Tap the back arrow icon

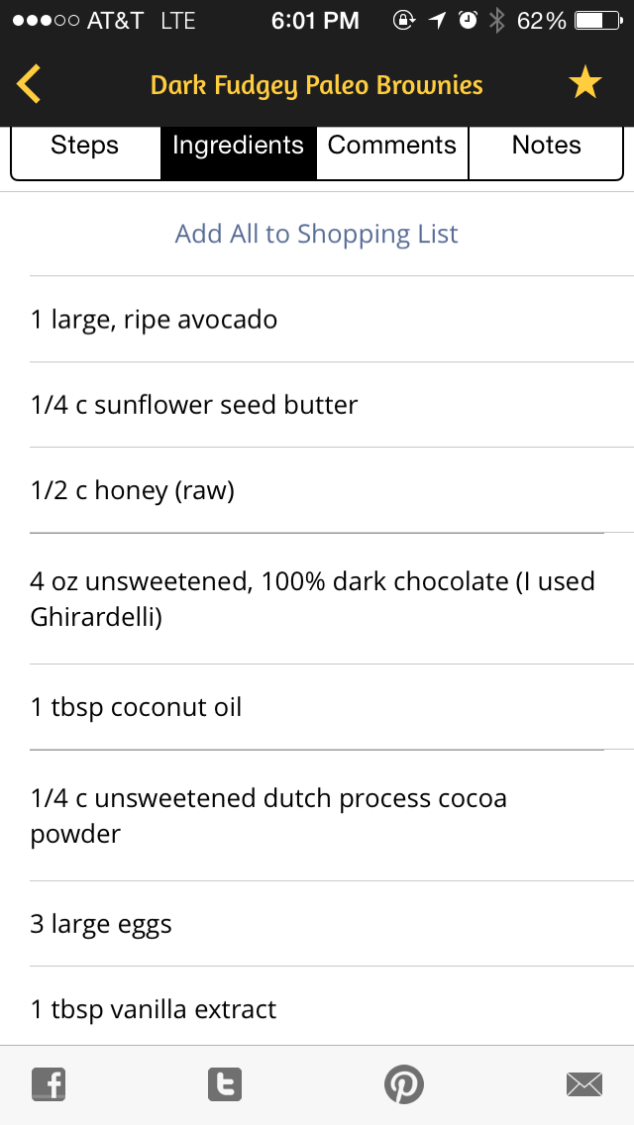click(x=30, y=85)
